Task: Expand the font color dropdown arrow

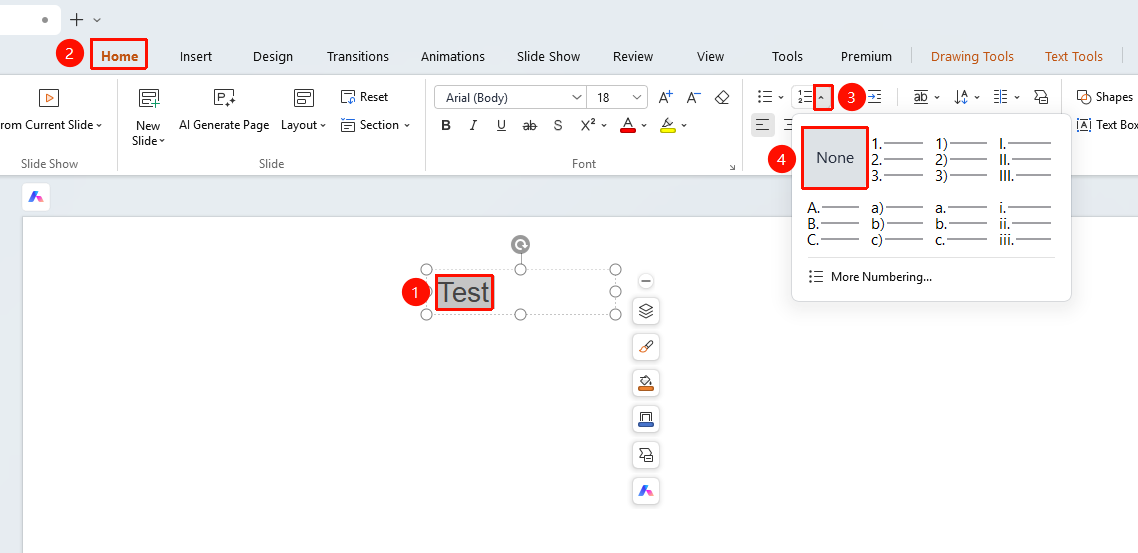Action: (x=644, y=126)
